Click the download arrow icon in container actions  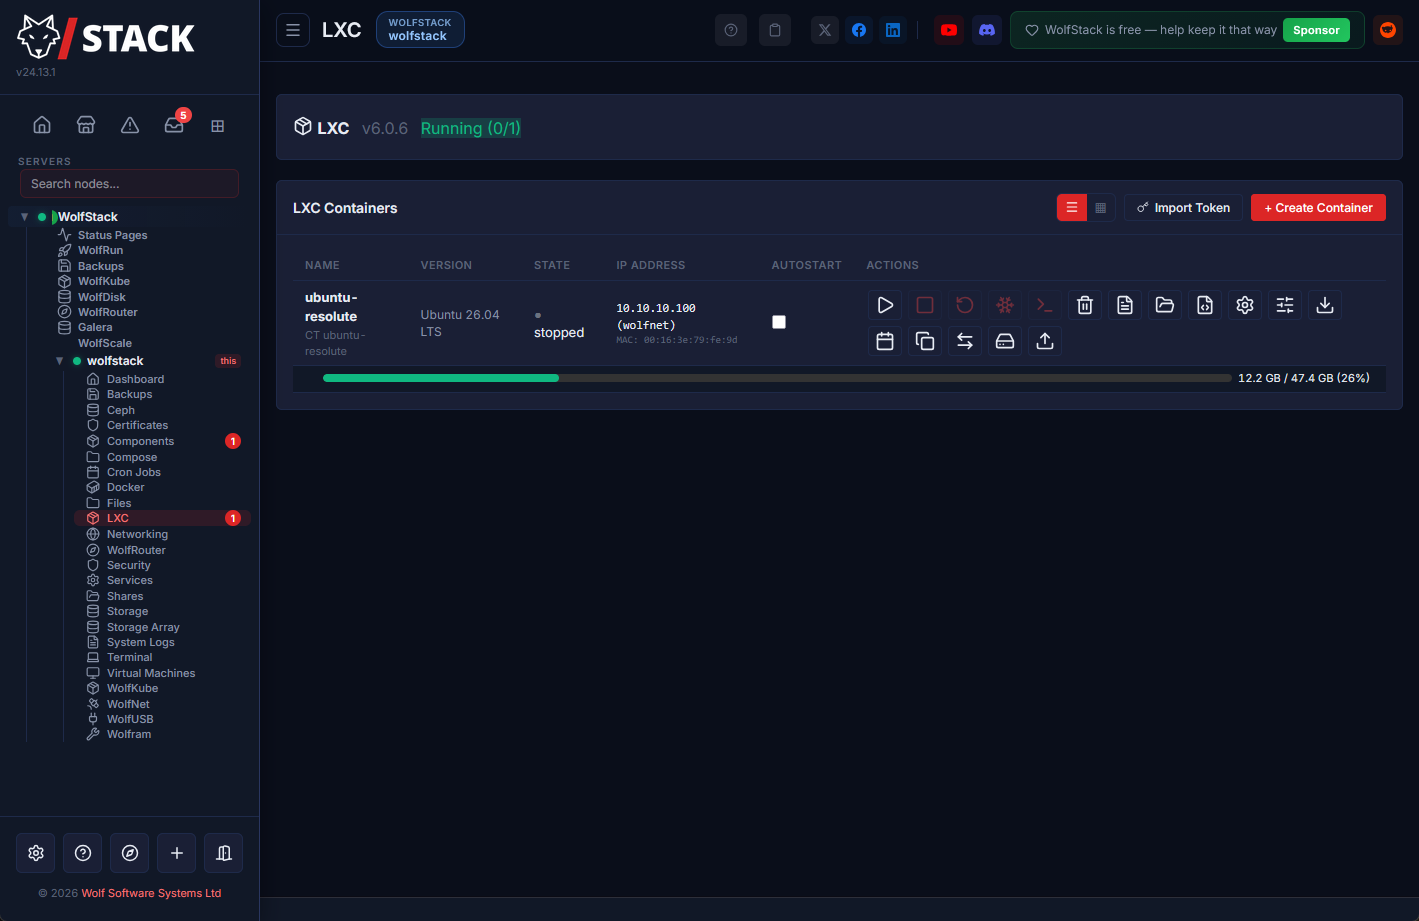(1325, 305)
